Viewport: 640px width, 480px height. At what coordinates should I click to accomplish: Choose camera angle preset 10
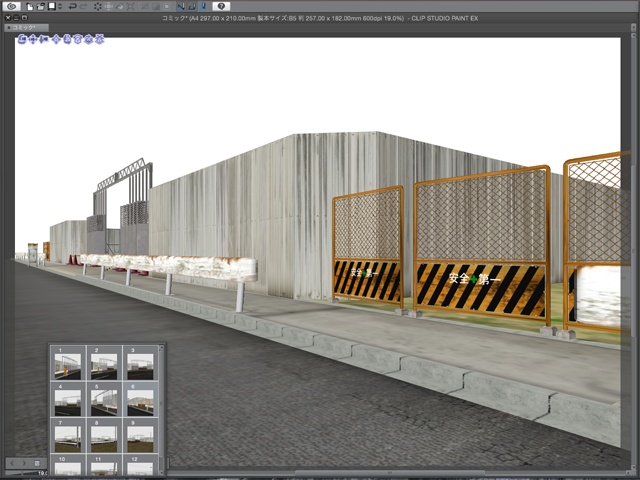click(x=68, y=465)
